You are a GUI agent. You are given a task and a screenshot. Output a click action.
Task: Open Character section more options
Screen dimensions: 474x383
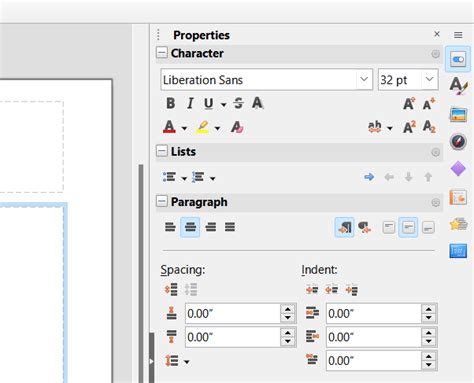coord(435,54)
